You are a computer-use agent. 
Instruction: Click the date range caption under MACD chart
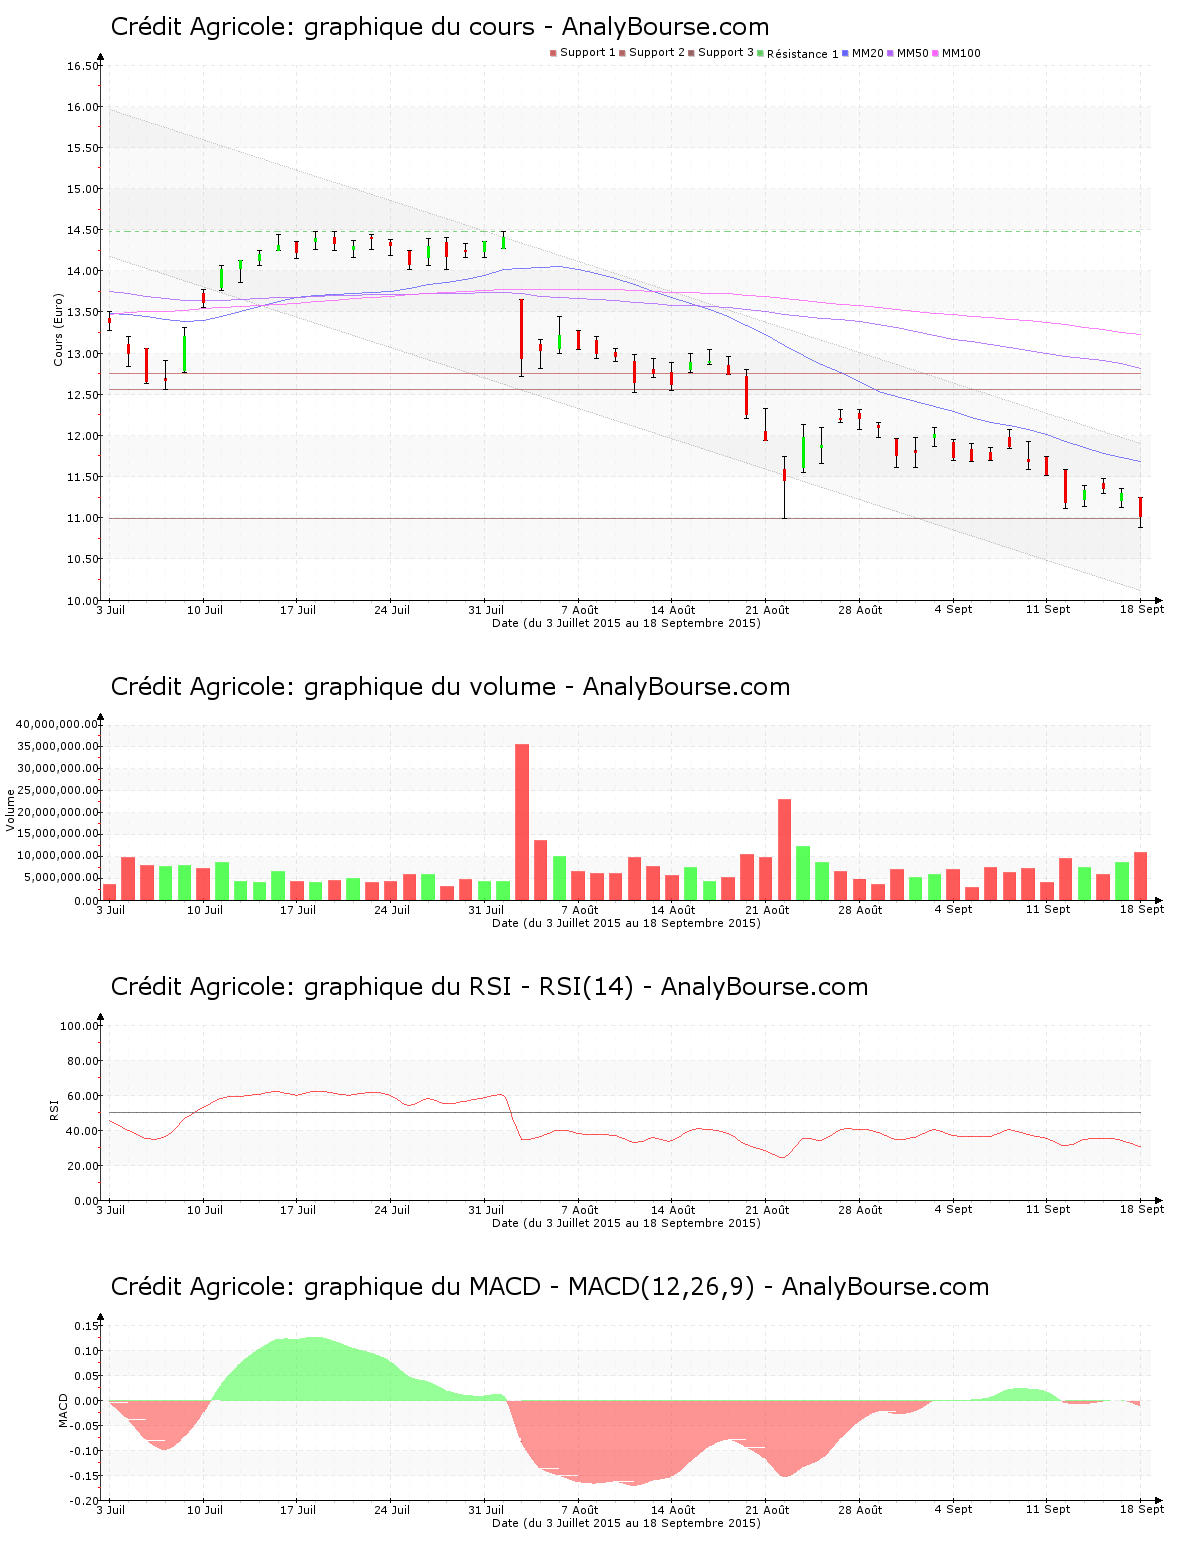(x=626, y=1523)
